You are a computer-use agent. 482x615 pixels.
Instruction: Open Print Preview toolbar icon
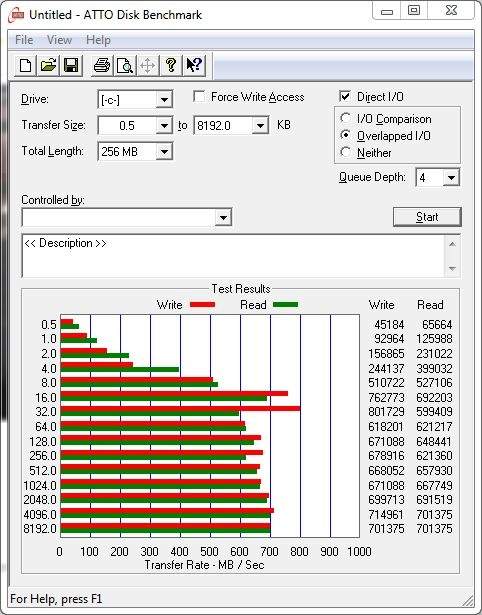pyautogui.click(x=125, y=65)
